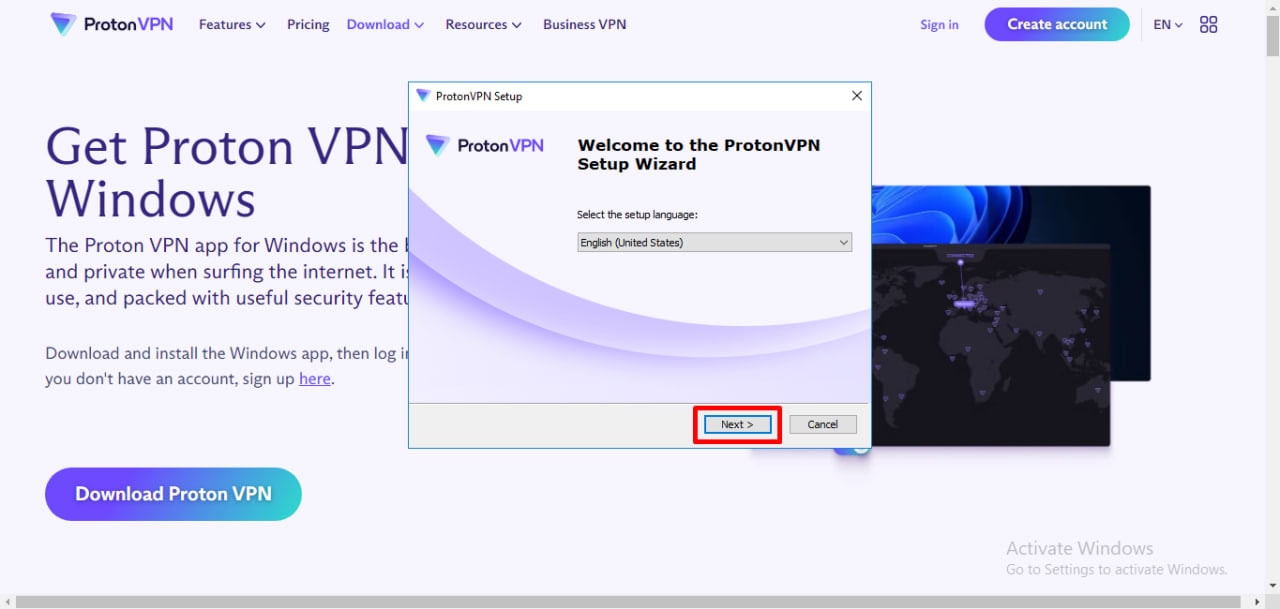This screenshot has width=1280, height=609.
Task: Expand the Resources menu
Action: click(x=483, y=25)
